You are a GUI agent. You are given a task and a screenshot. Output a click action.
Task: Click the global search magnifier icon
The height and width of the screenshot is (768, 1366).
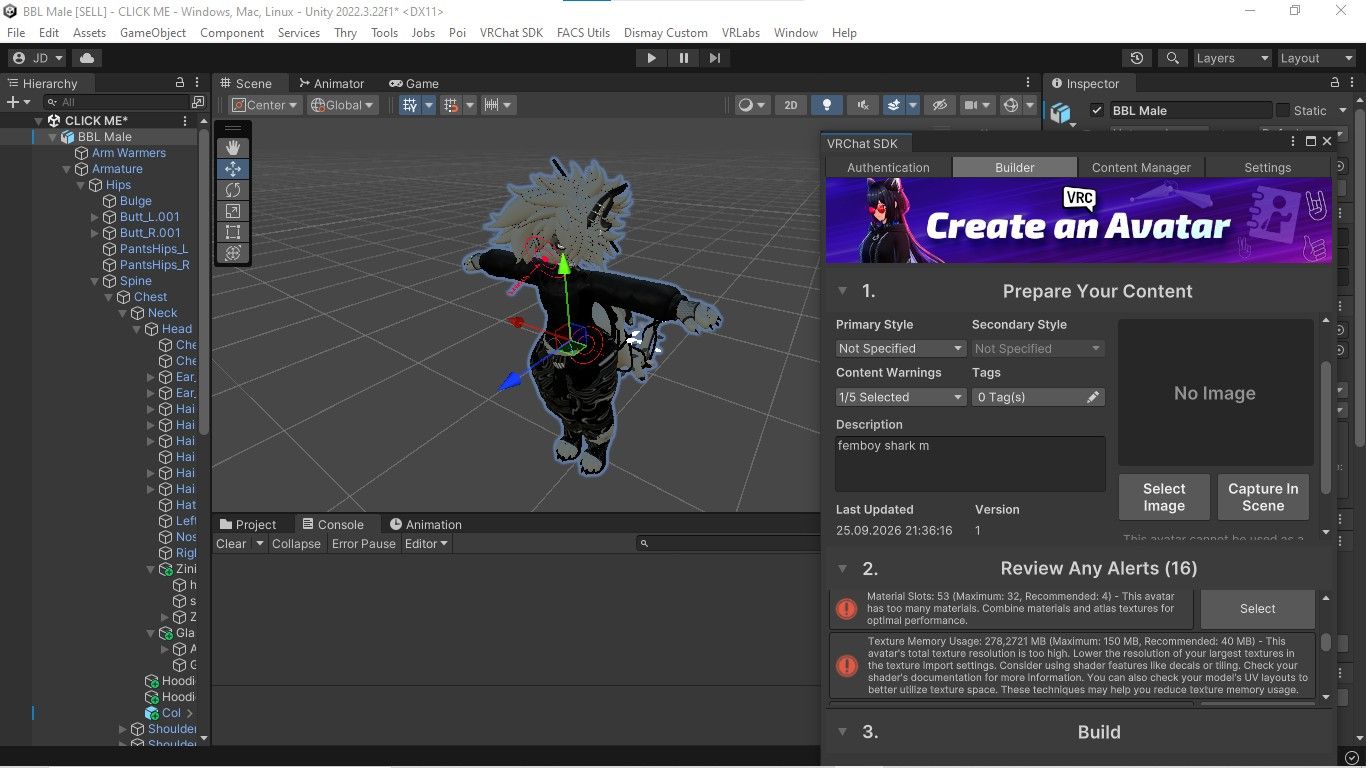[x=1172, y=58]
